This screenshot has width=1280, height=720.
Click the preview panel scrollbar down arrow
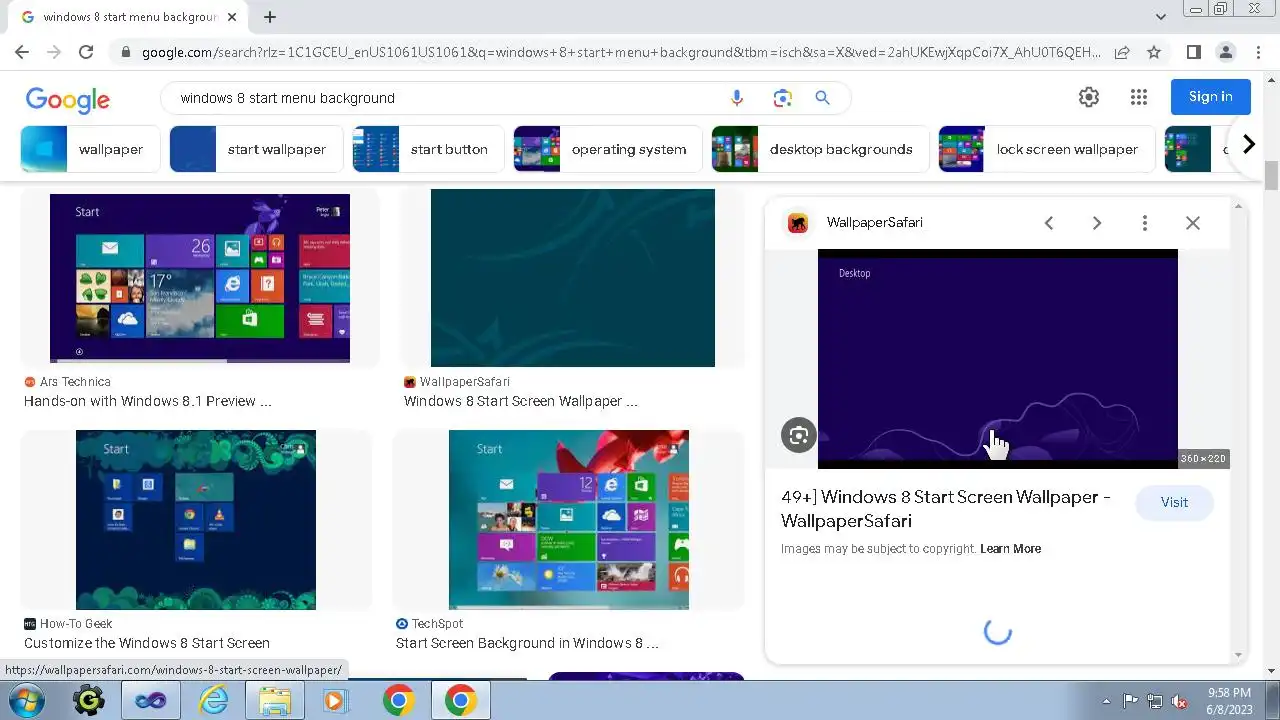(1239, 656)
